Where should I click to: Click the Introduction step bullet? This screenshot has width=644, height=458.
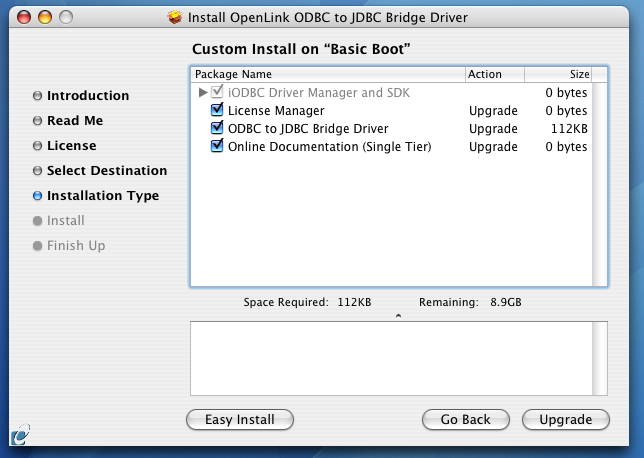click(x=37, y=96)
